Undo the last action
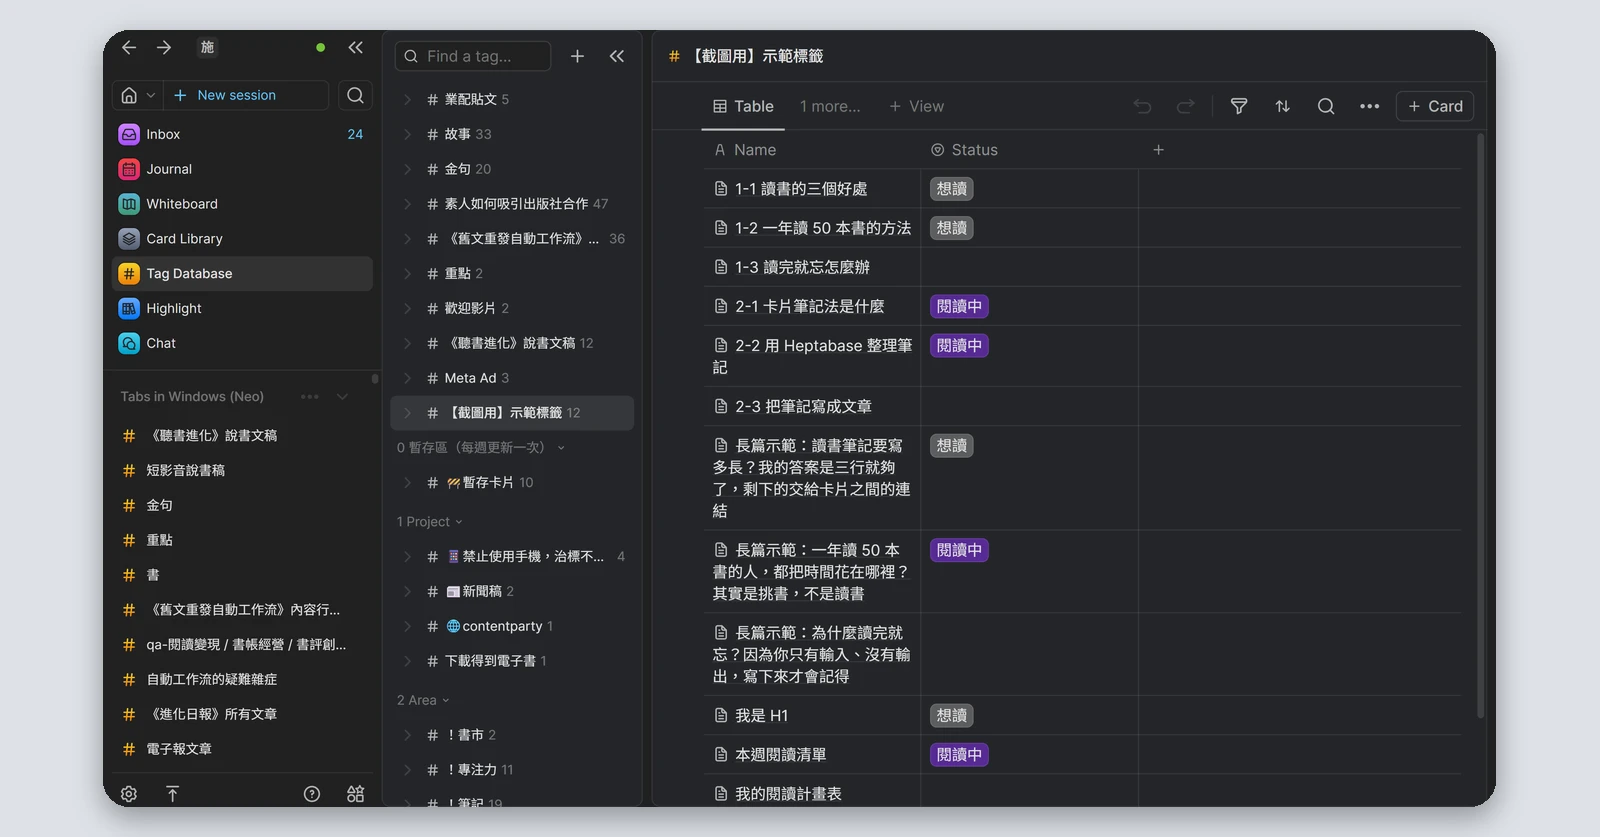 pos(1142,106)
